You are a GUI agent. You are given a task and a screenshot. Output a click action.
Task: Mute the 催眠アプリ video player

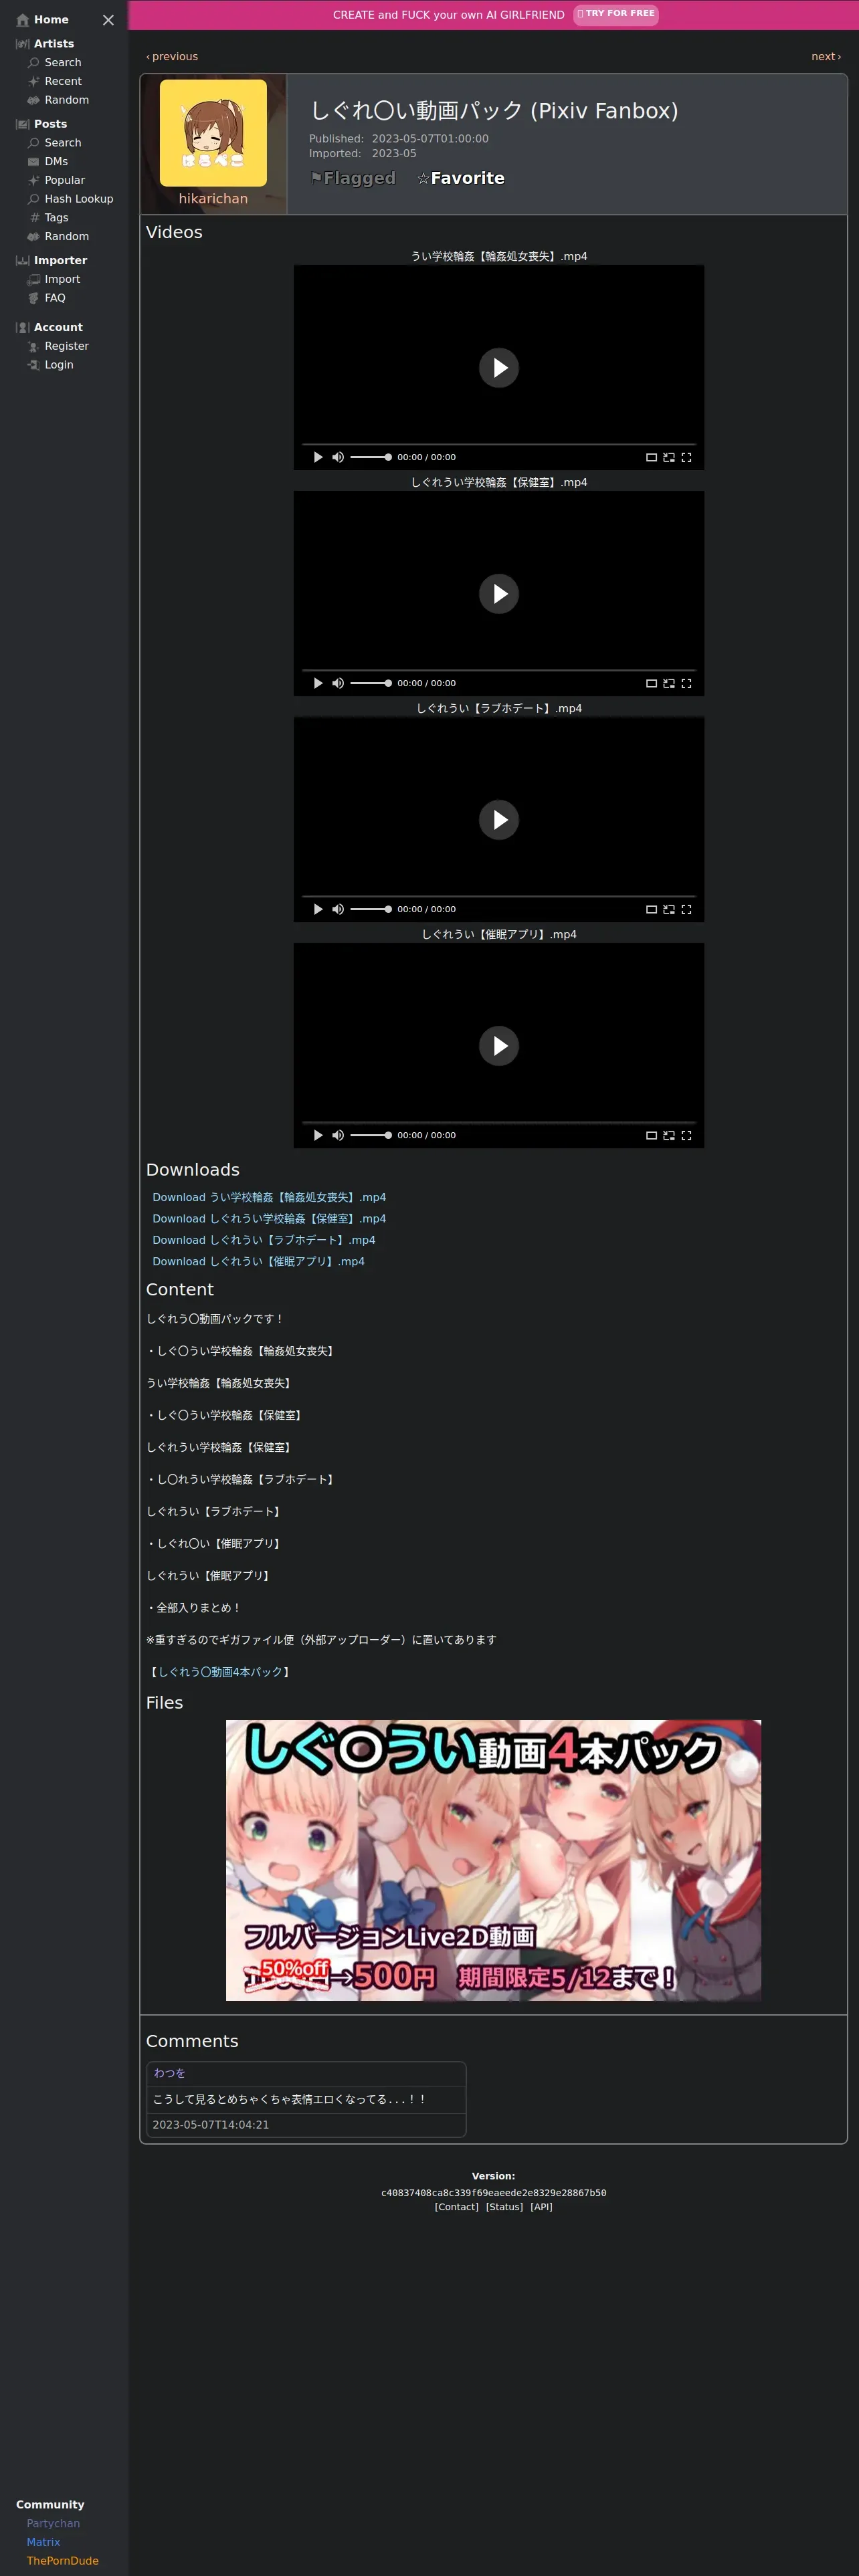click(338, 1135)
